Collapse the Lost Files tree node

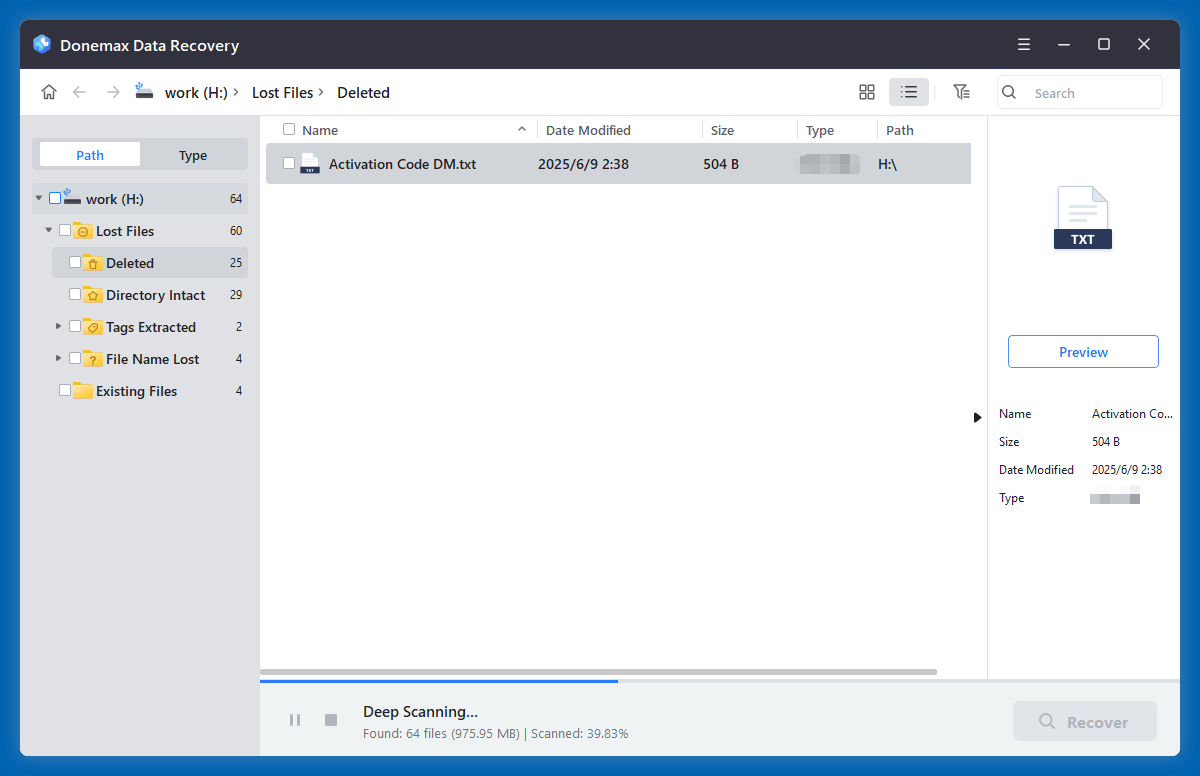coord(47,230)
